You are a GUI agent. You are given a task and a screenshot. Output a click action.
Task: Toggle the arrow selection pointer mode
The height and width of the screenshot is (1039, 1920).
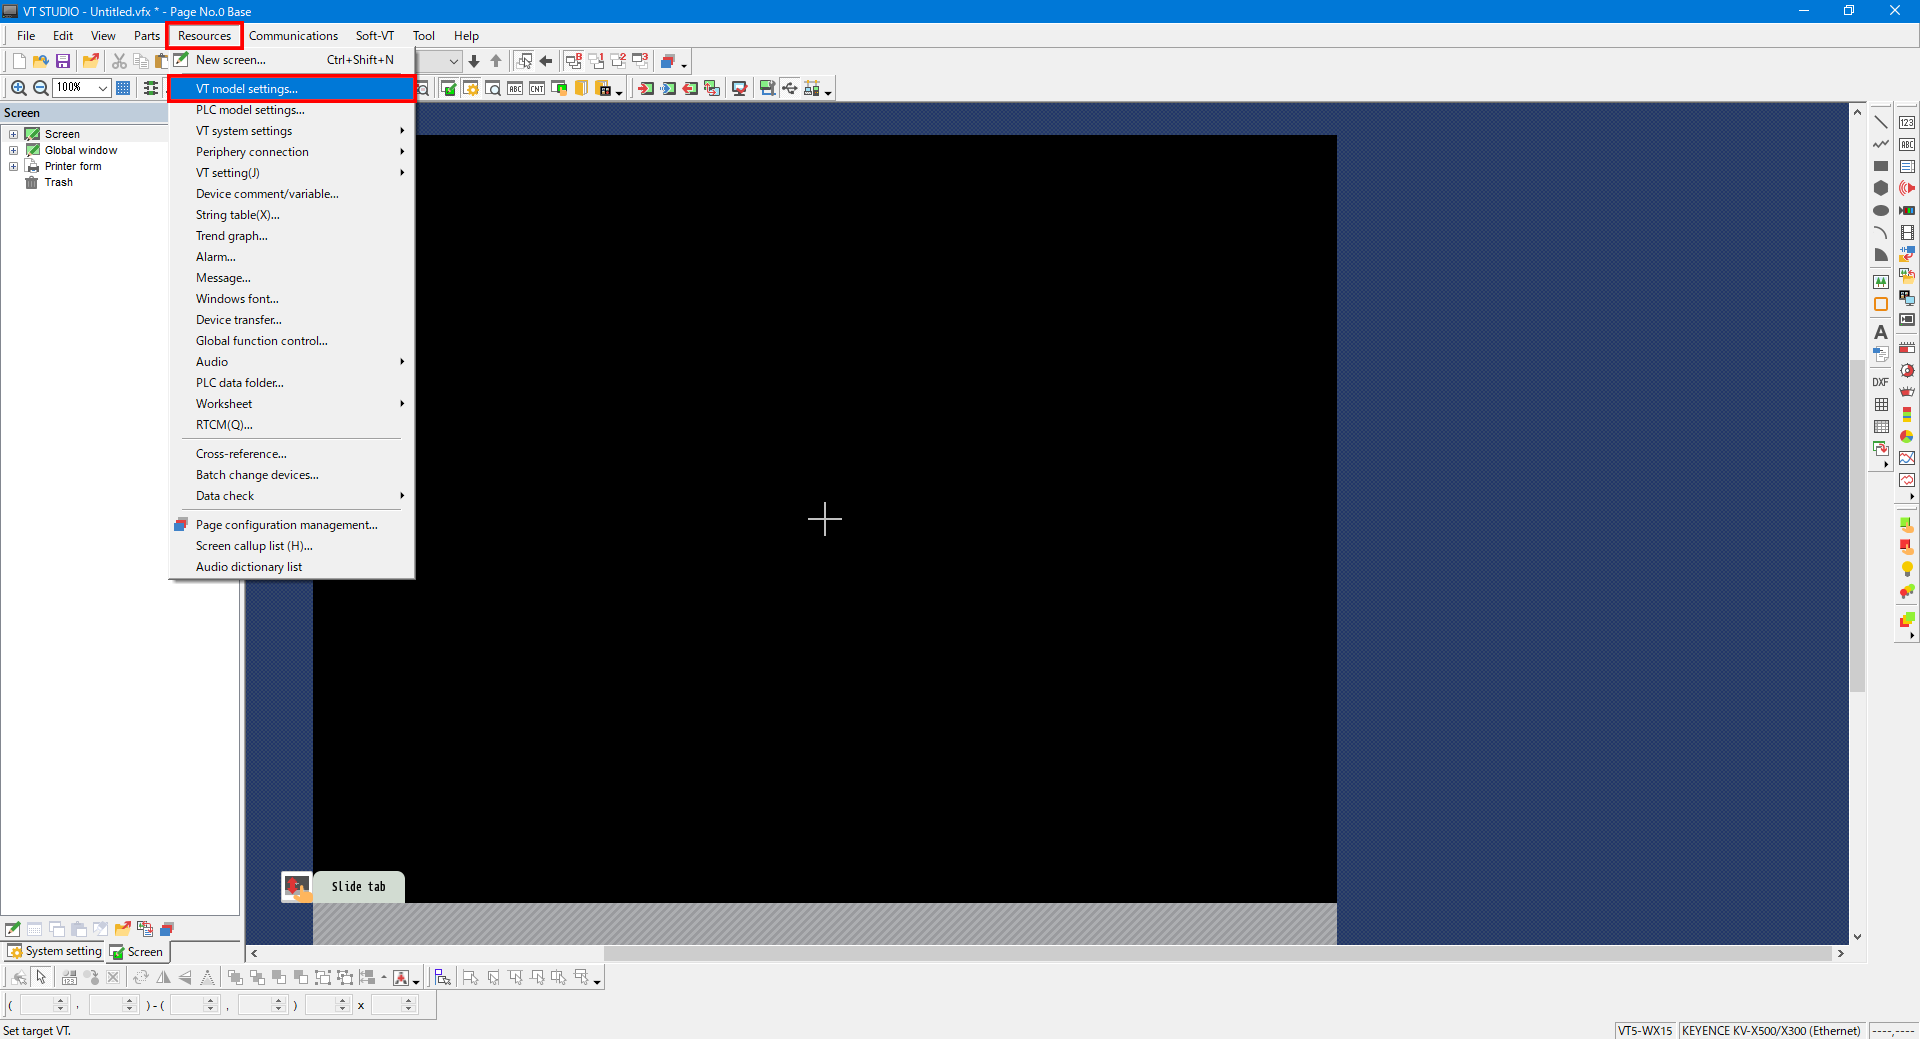click(41, 977)
